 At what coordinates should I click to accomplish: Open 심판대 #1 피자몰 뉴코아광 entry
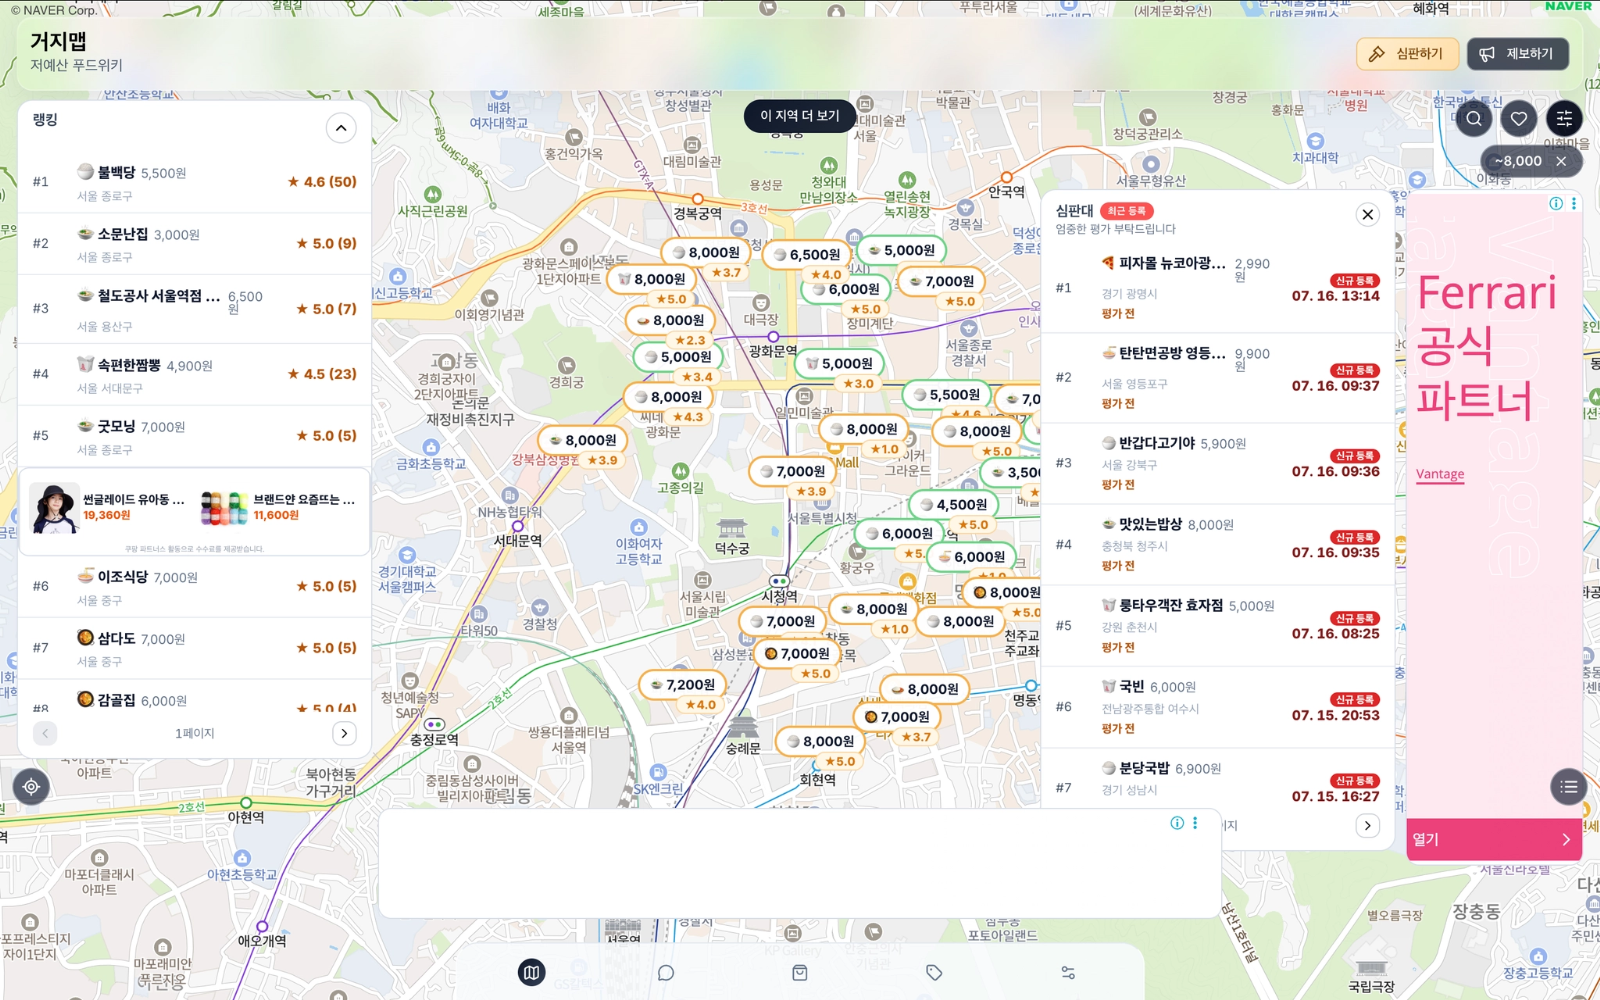click(x=1218, y=288)
